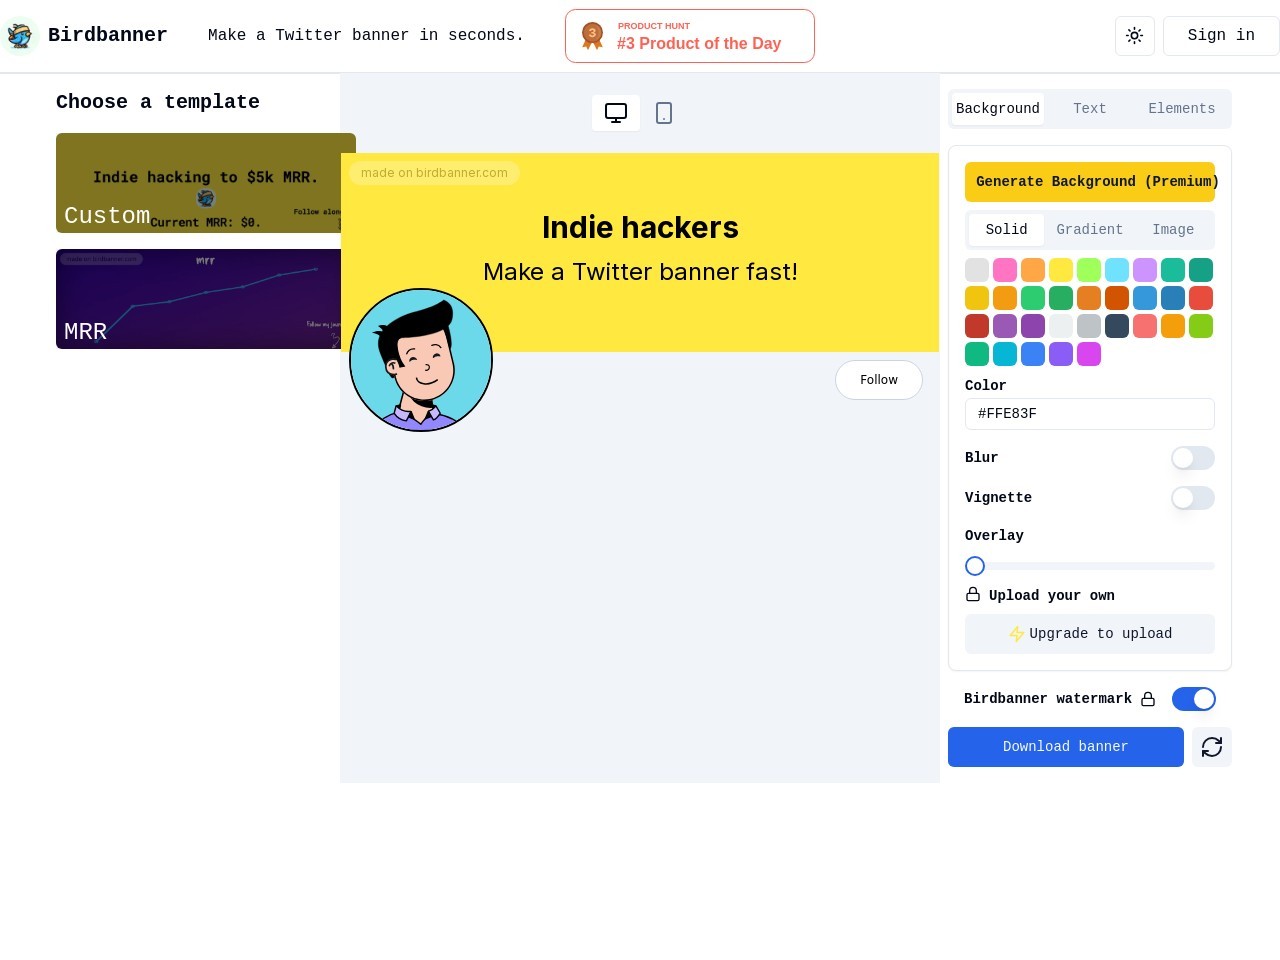Open the Background tab
Screen dimensions: 1280x960
click(998, 109)
